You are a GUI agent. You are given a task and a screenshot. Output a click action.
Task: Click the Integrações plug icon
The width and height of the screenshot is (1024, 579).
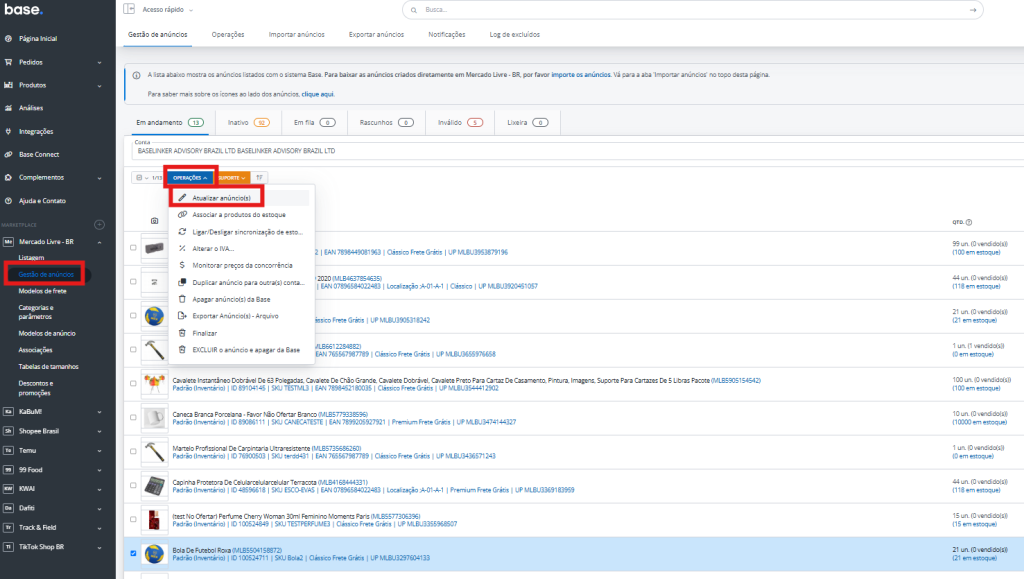pyautogui.click(x=8, y=131)
